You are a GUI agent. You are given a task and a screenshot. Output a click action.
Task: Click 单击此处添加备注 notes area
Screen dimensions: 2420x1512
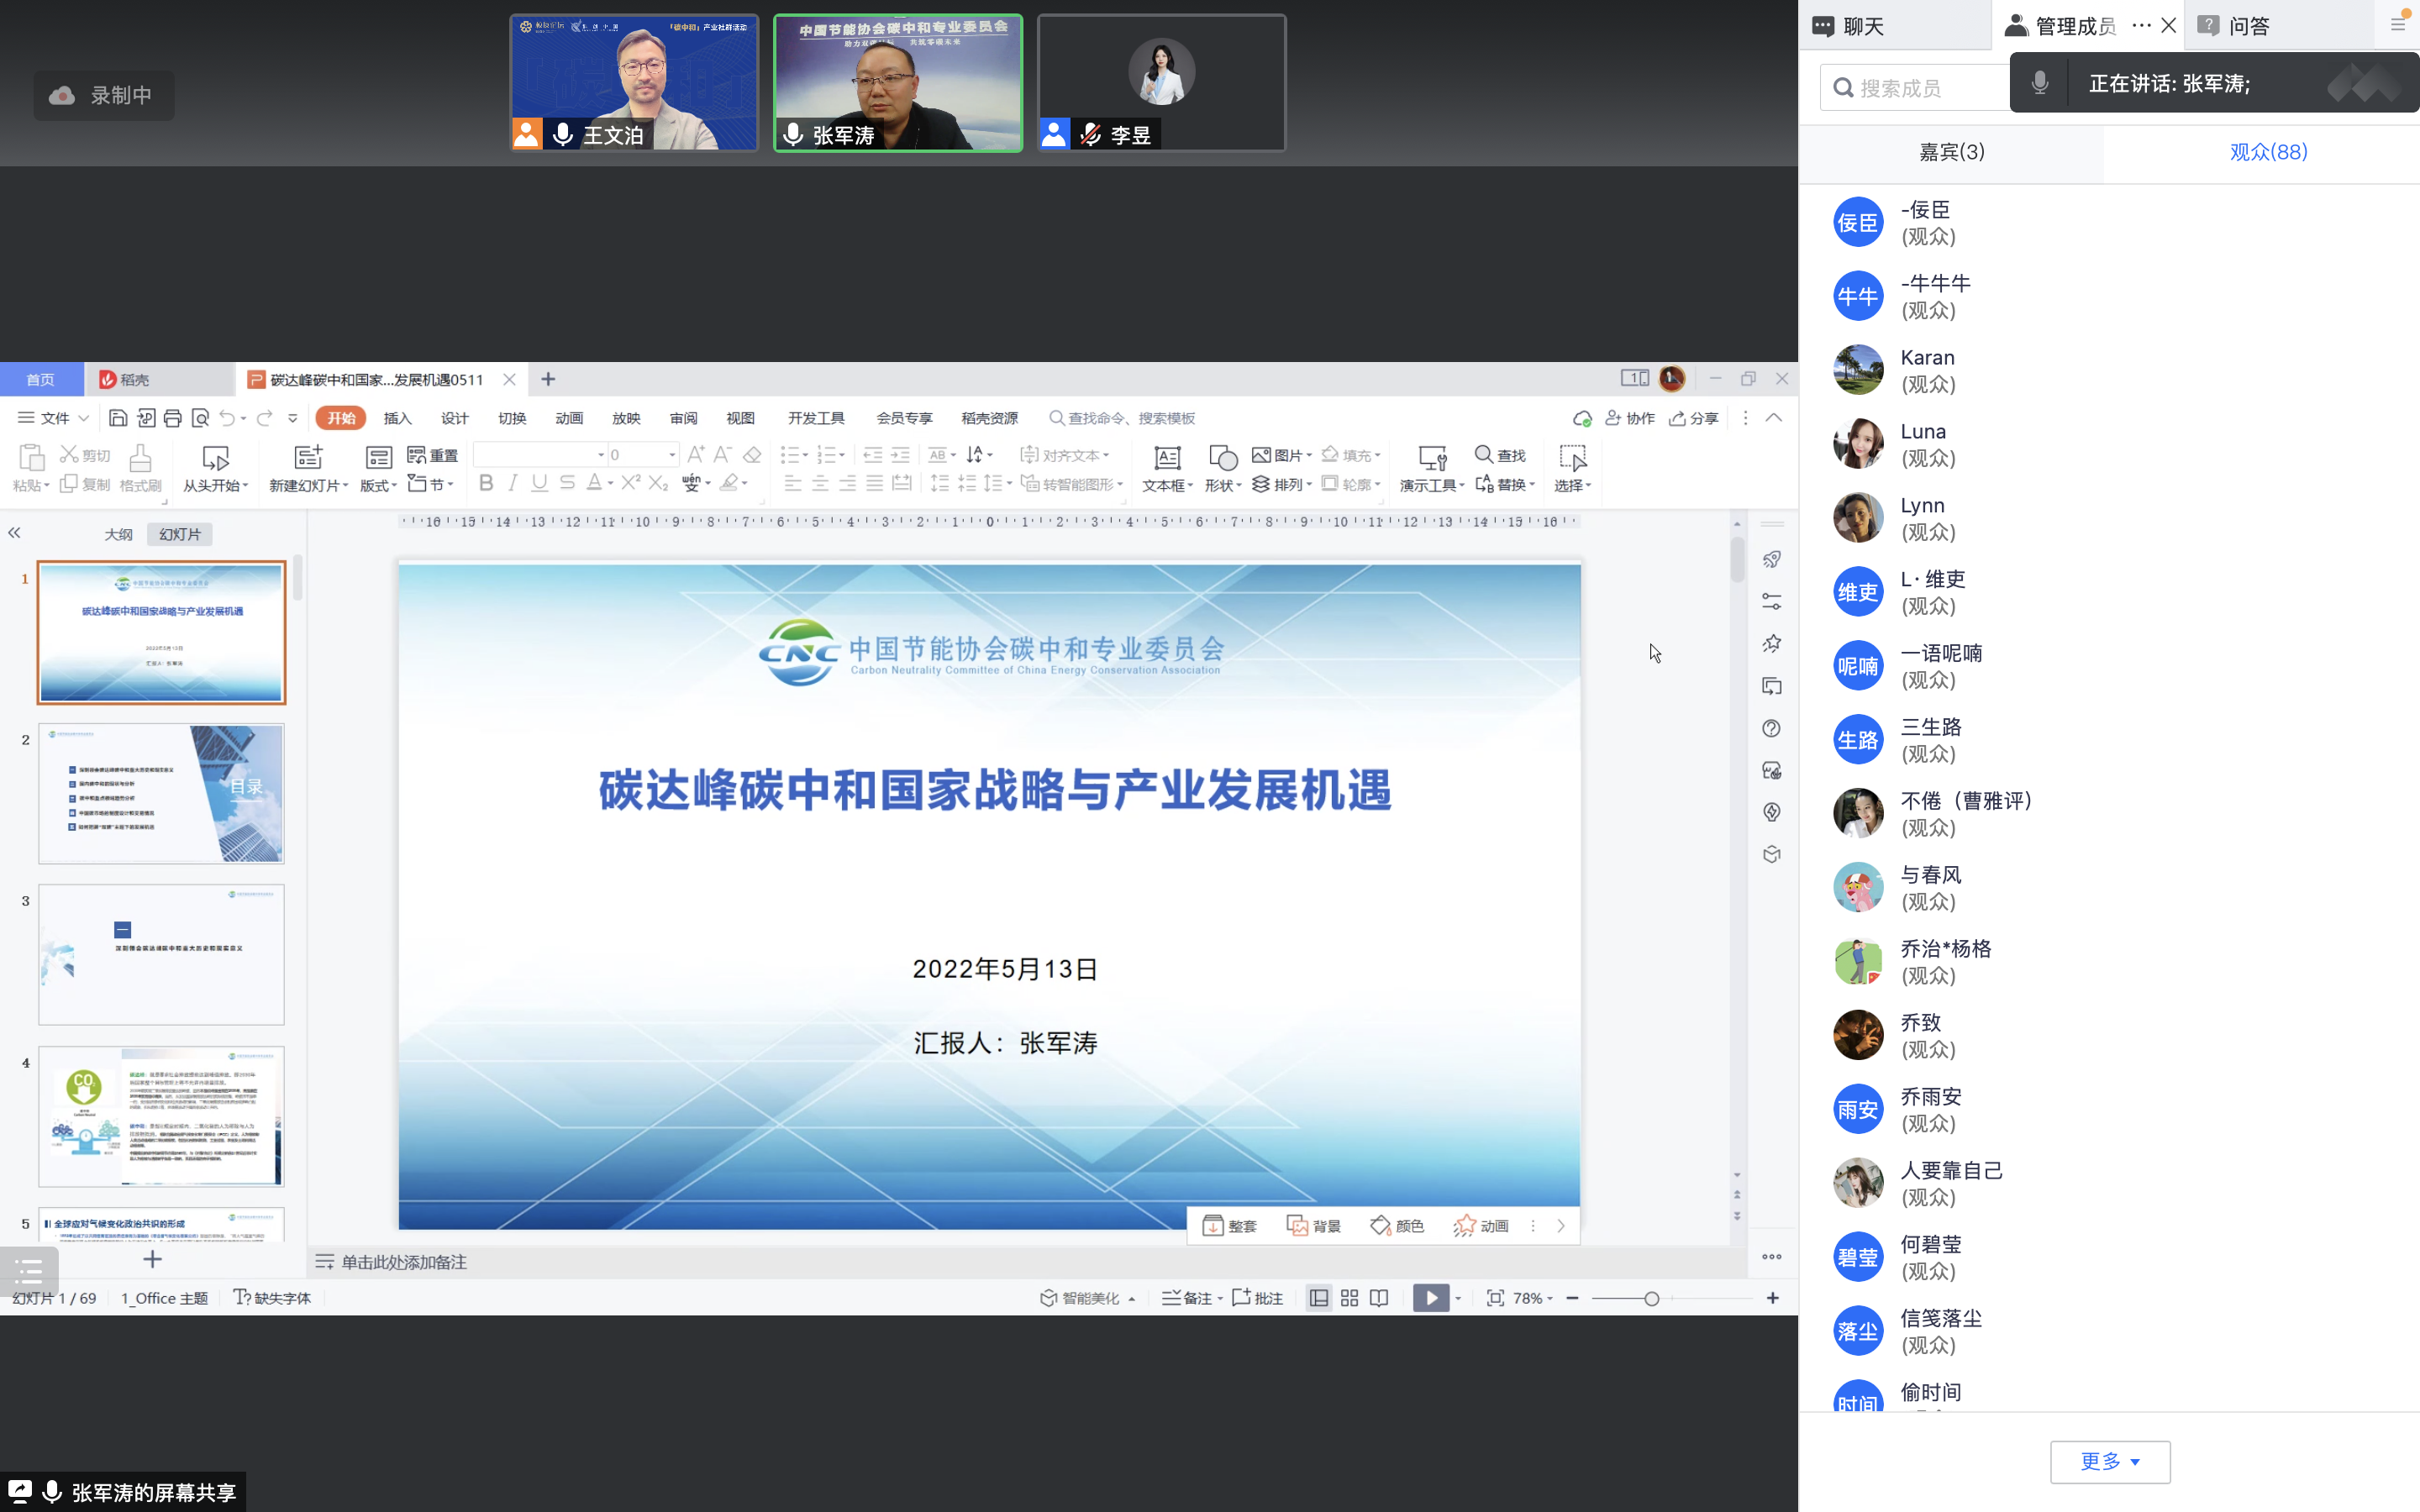404,1262
